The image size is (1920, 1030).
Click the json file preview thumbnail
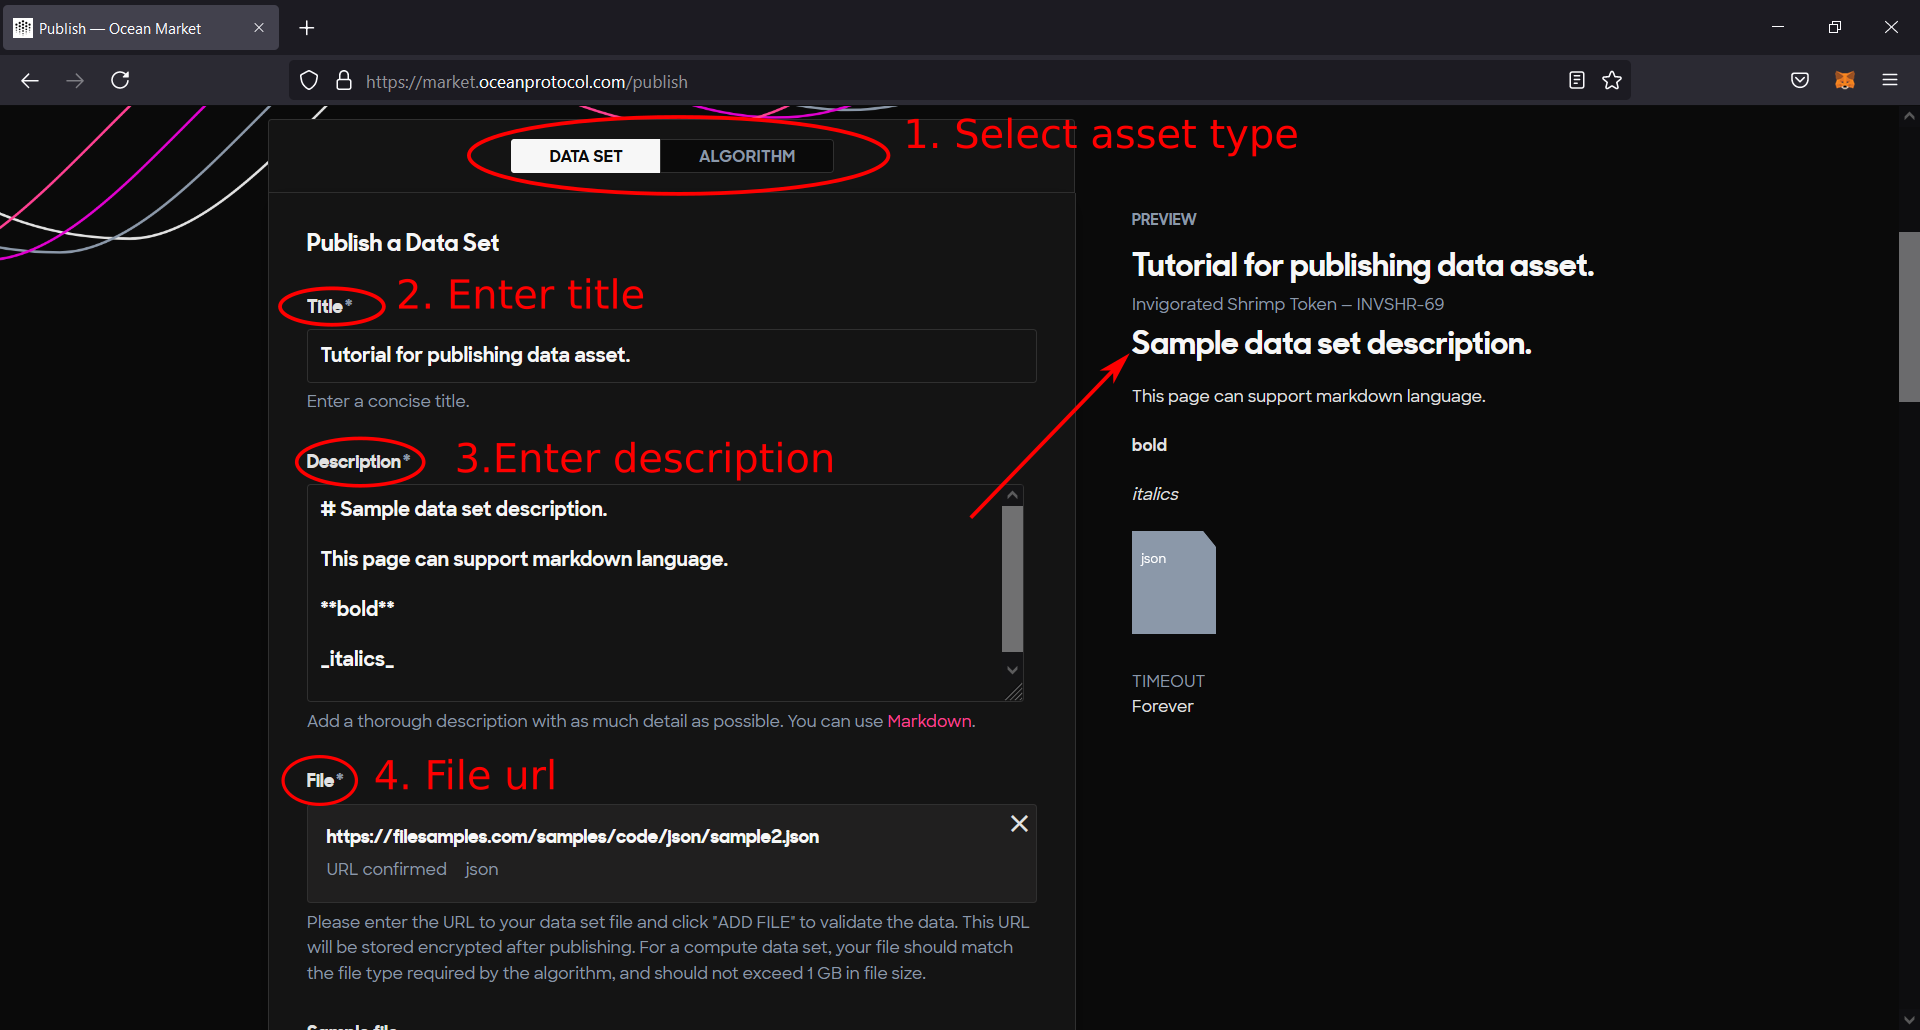tap(1173, 582)
